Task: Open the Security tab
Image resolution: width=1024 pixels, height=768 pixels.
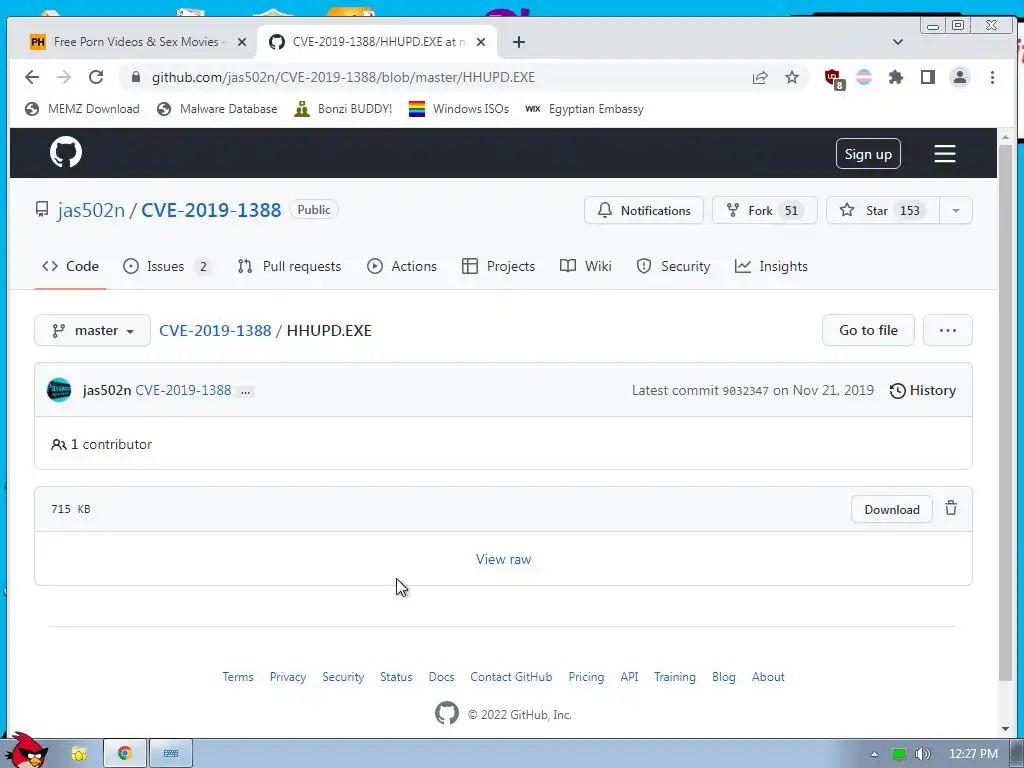Action: (x=673, y=266)
